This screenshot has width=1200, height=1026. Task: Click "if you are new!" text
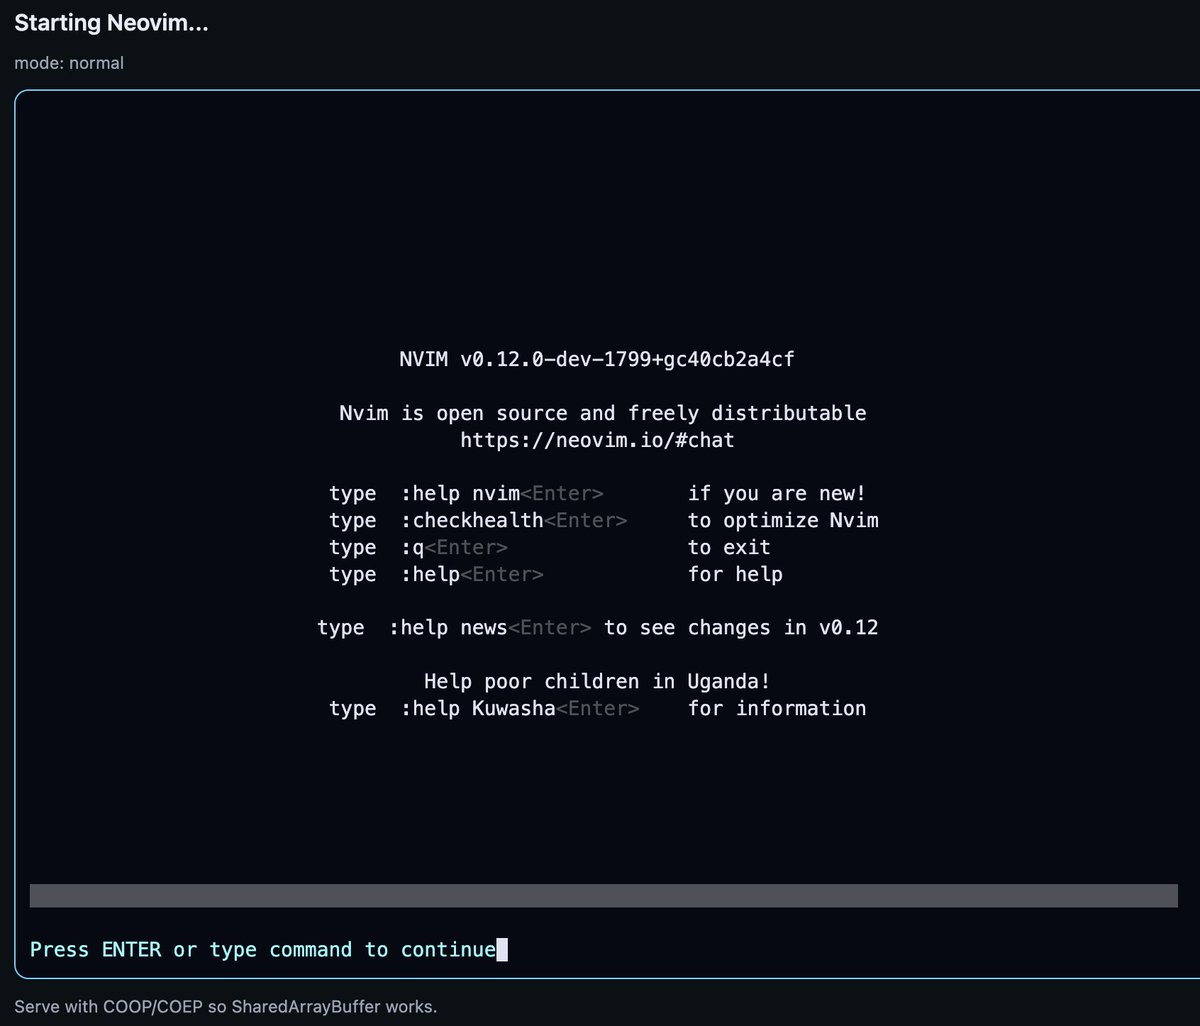[777, 494]
